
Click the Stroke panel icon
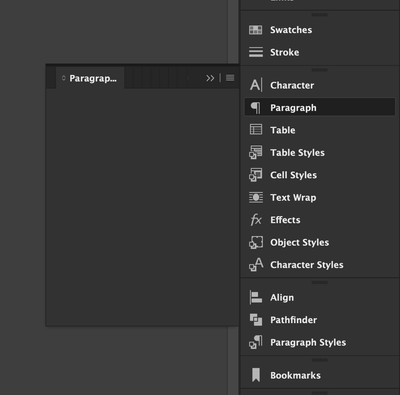pyautogui.click(x=256, y=52)
